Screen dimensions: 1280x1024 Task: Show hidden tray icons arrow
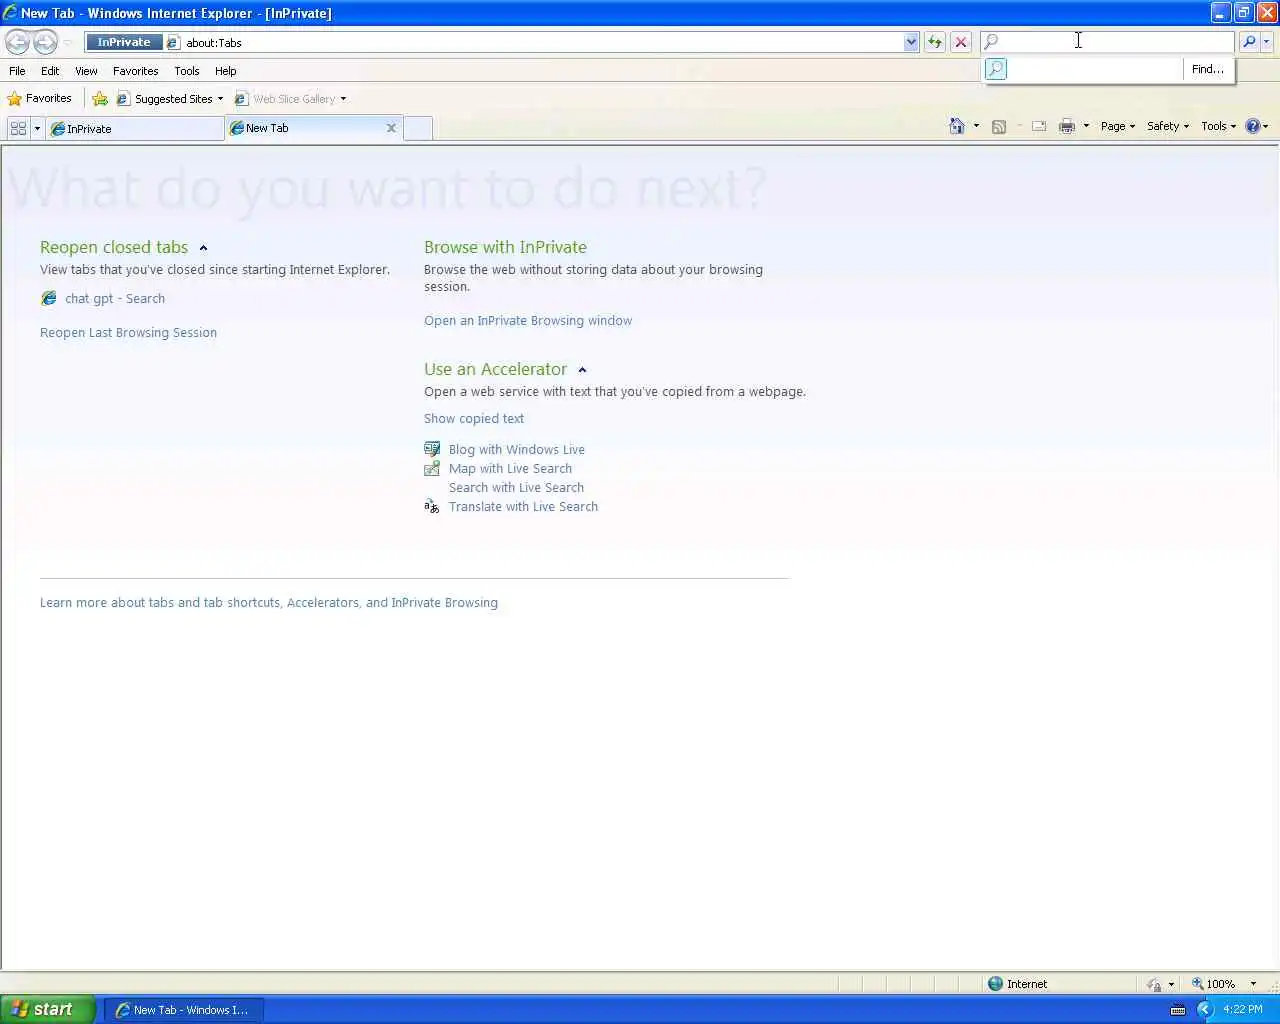tap(1205, 1009)
